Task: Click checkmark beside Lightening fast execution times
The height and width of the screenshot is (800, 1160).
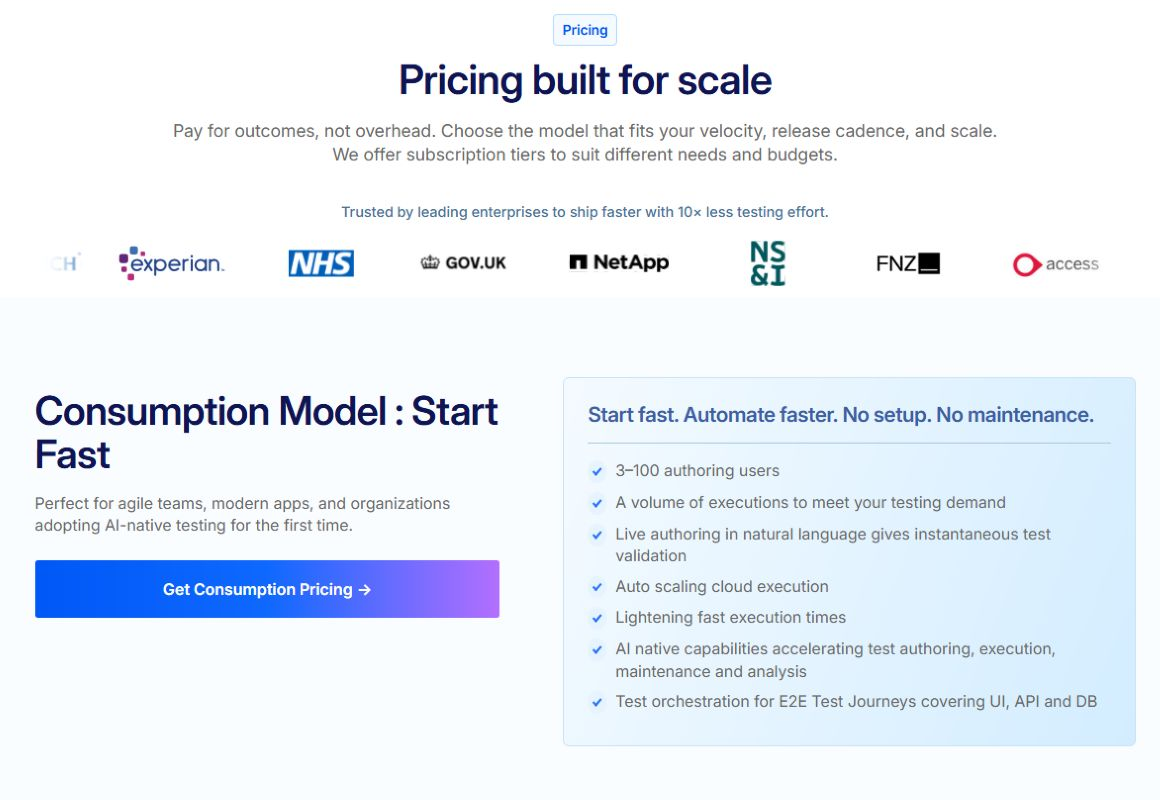Action: 597,618
